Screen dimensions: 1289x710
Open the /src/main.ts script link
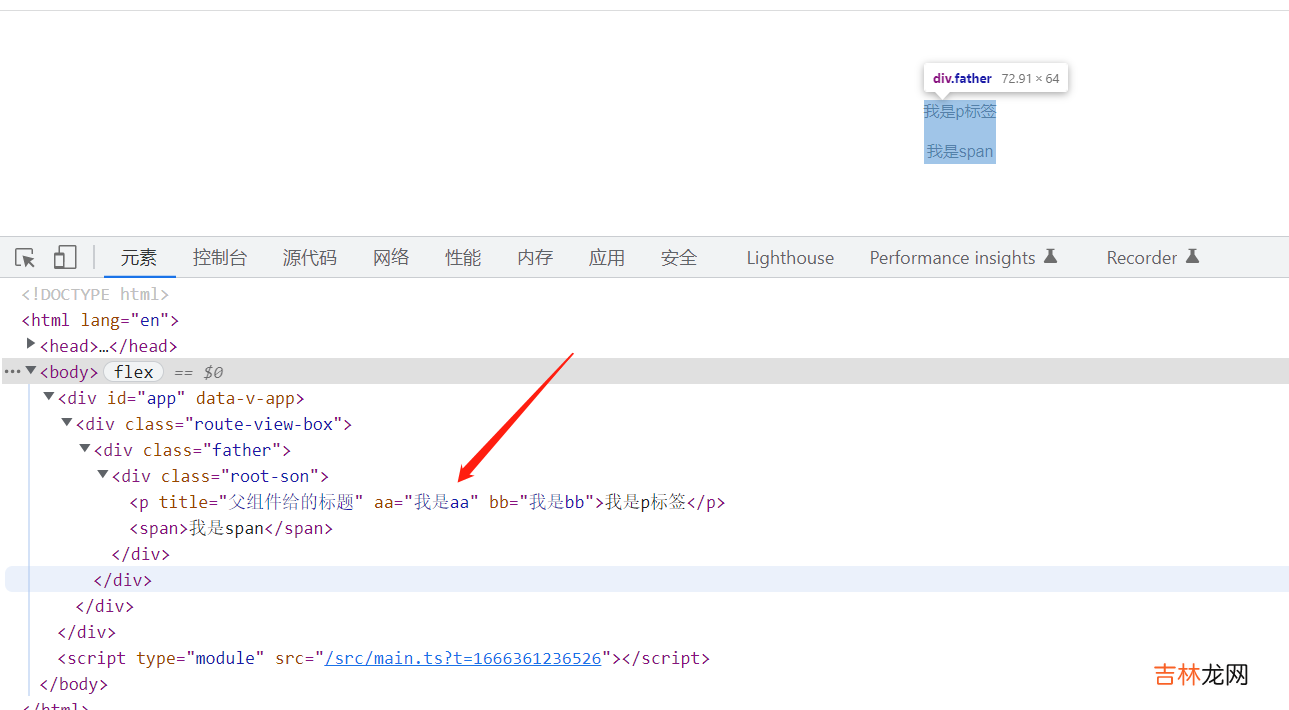463,658
